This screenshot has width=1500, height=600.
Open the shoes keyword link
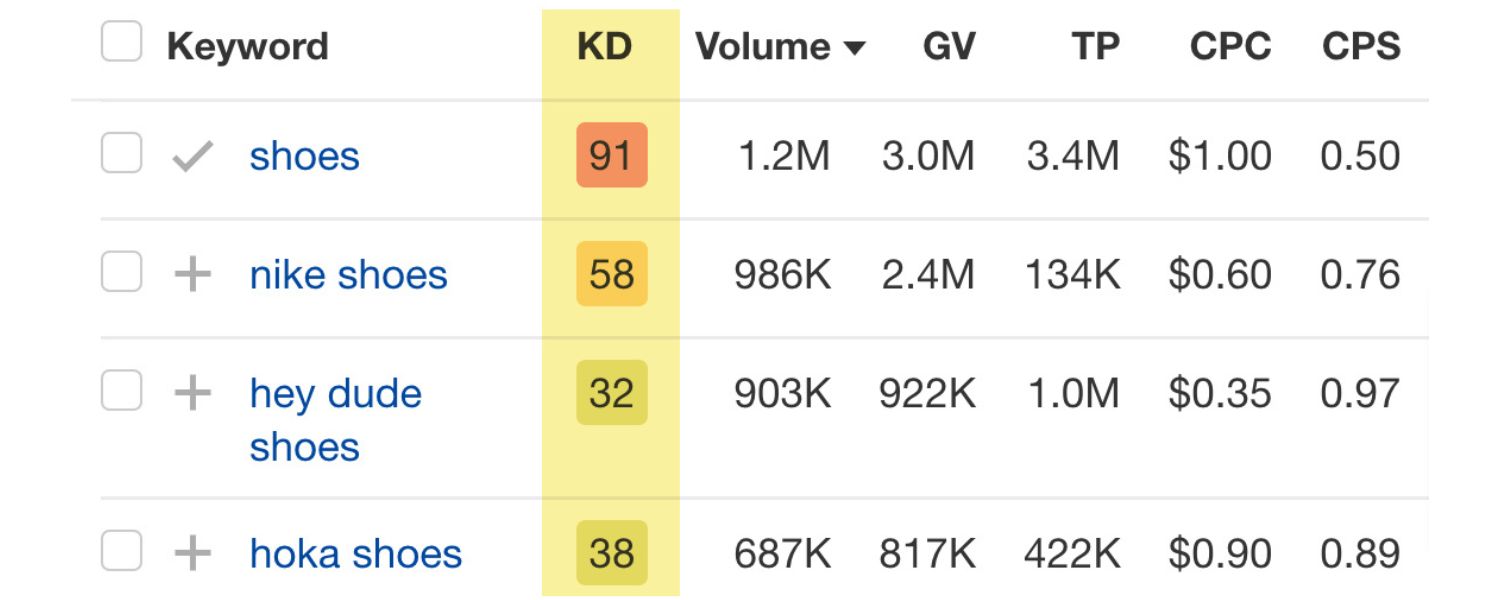(x=303, y=155)
